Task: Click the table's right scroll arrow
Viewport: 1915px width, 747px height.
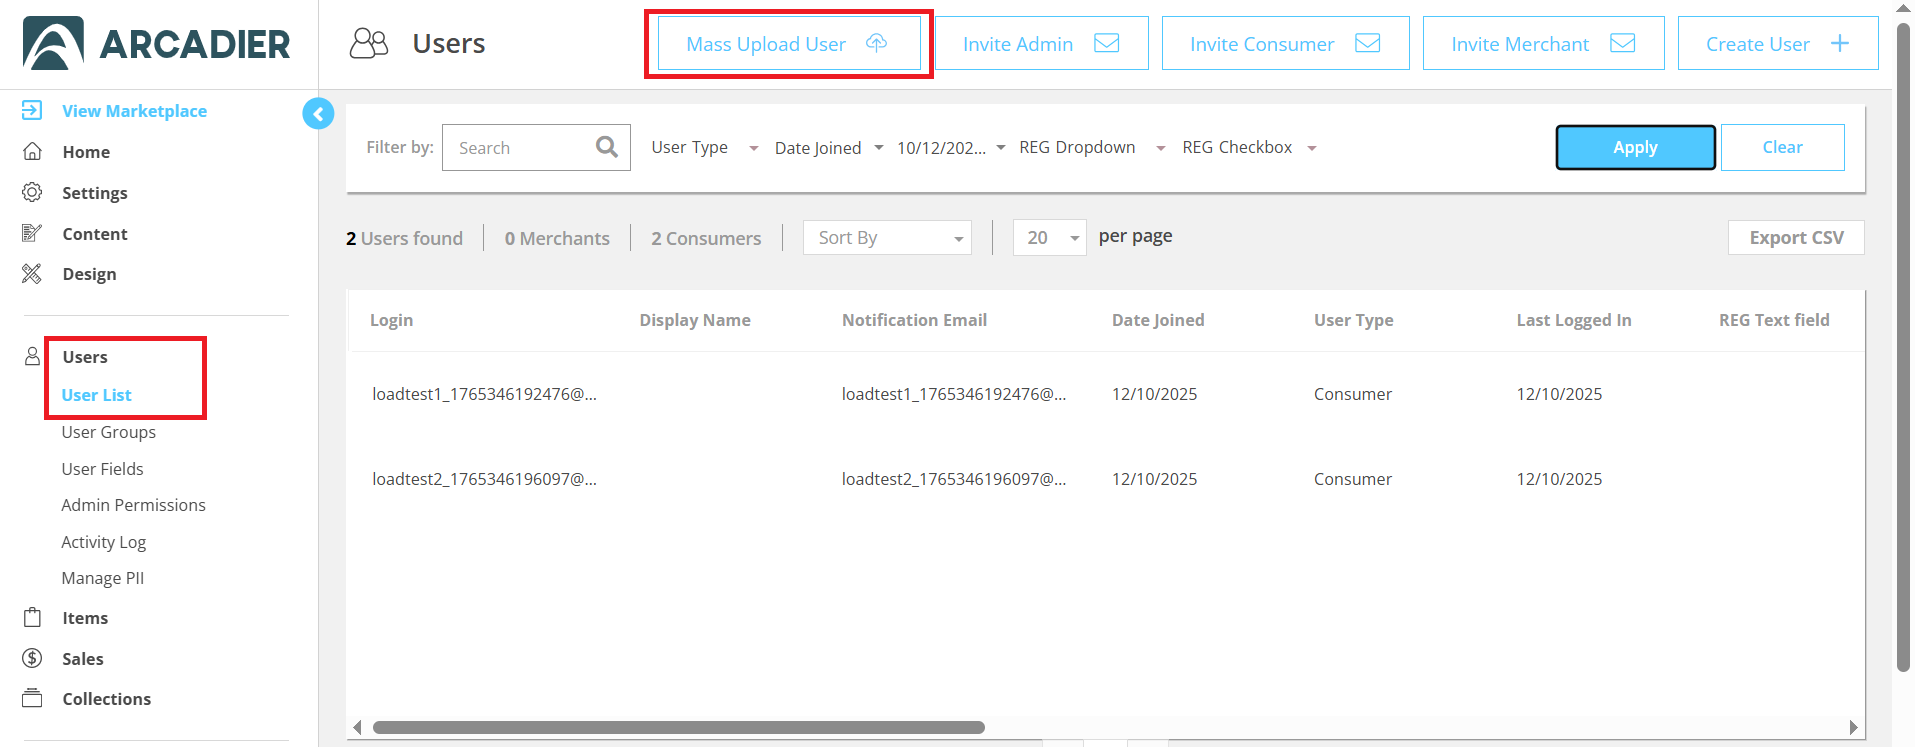Action: (x=1853, y=727)
